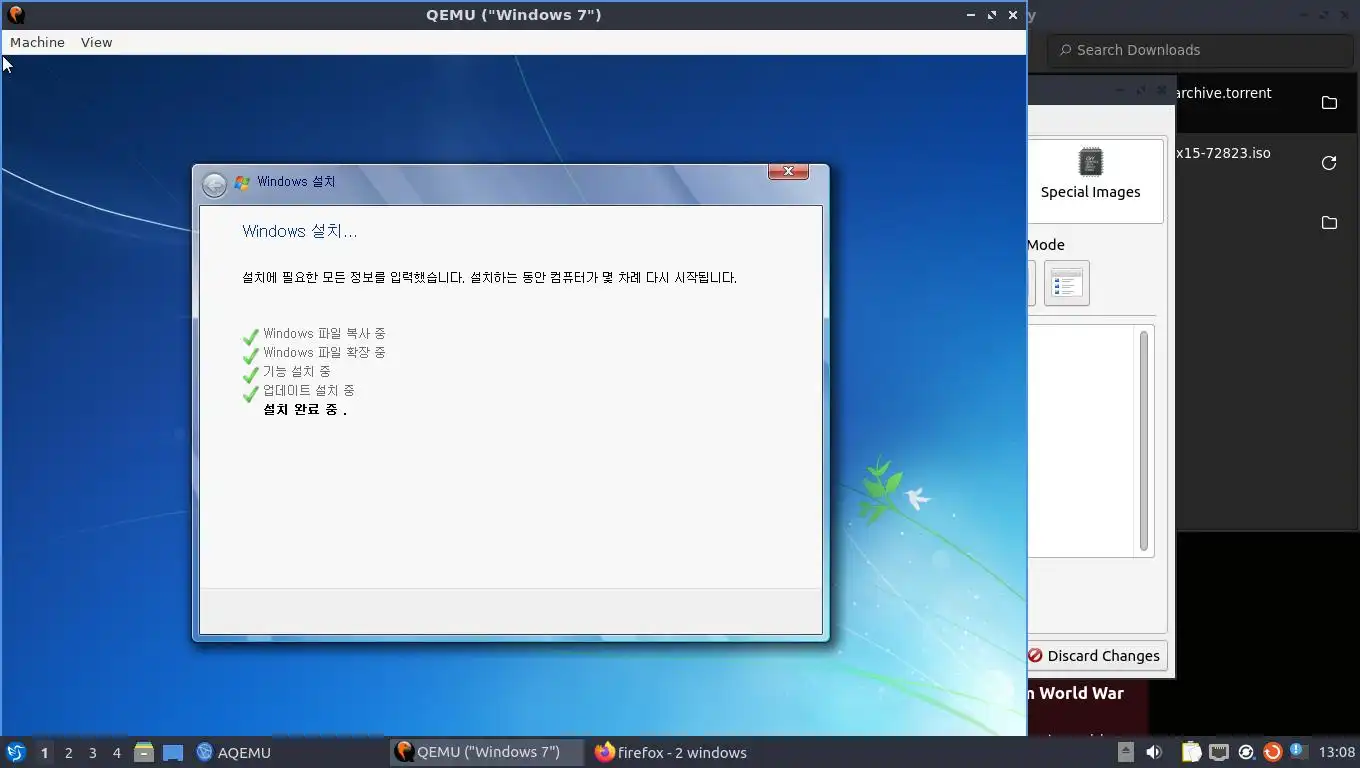Switch to the list view mode icon
Viewport: 1360px width, 768px height.
tap(1066, 283)
